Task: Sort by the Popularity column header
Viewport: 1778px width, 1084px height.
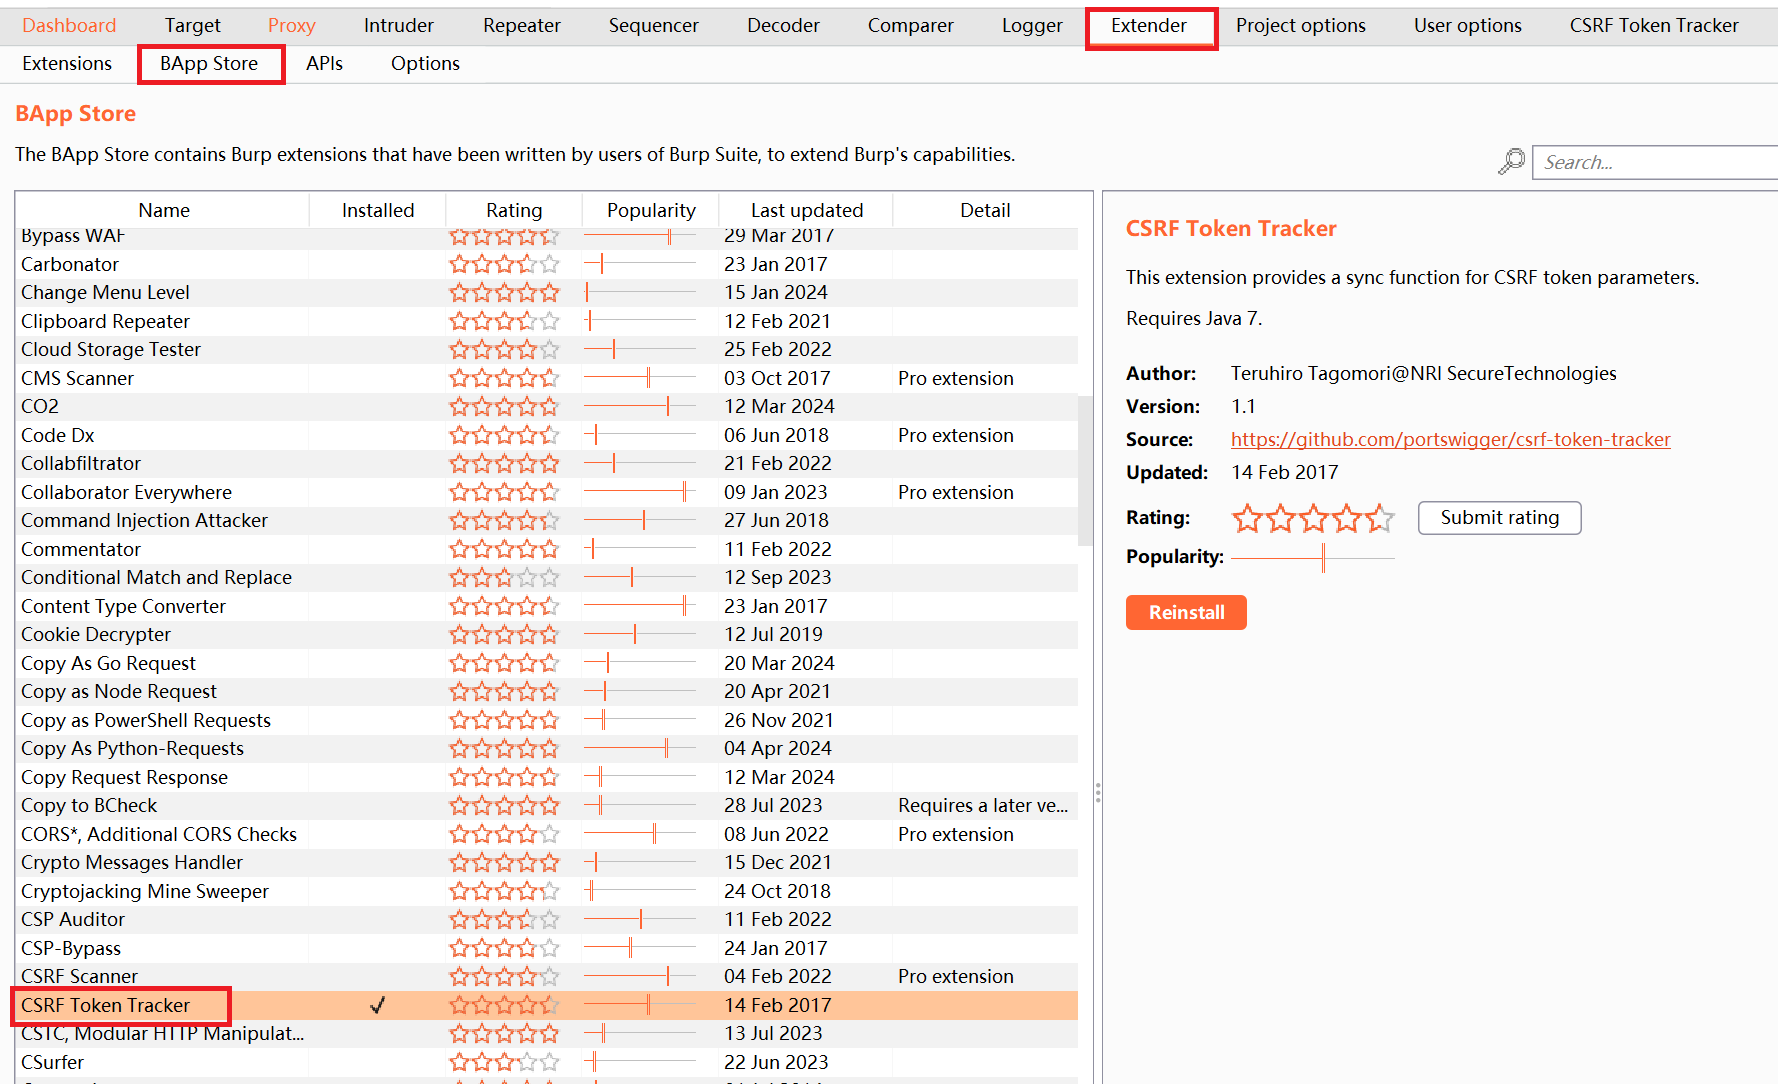Action: click(x=651, y=210)
